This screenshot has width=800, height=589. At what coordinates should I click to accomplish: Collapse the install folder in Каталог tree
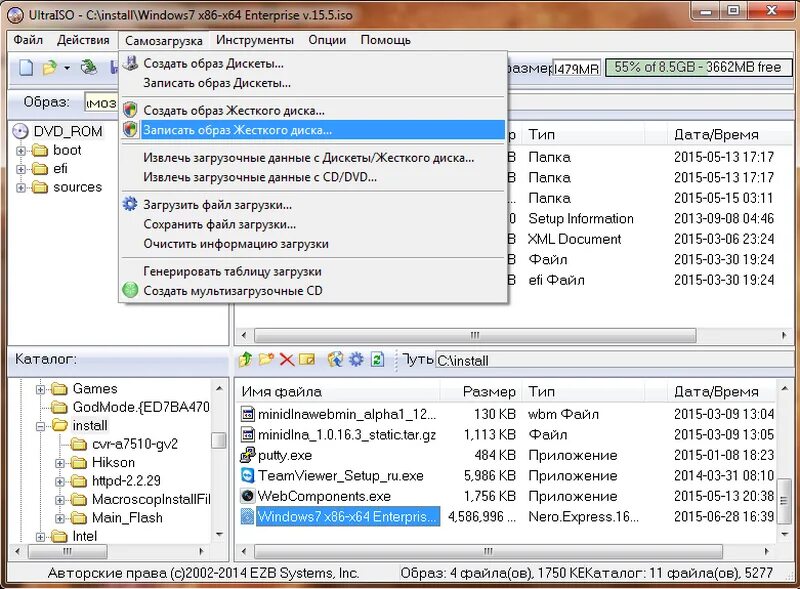[40, 427]
